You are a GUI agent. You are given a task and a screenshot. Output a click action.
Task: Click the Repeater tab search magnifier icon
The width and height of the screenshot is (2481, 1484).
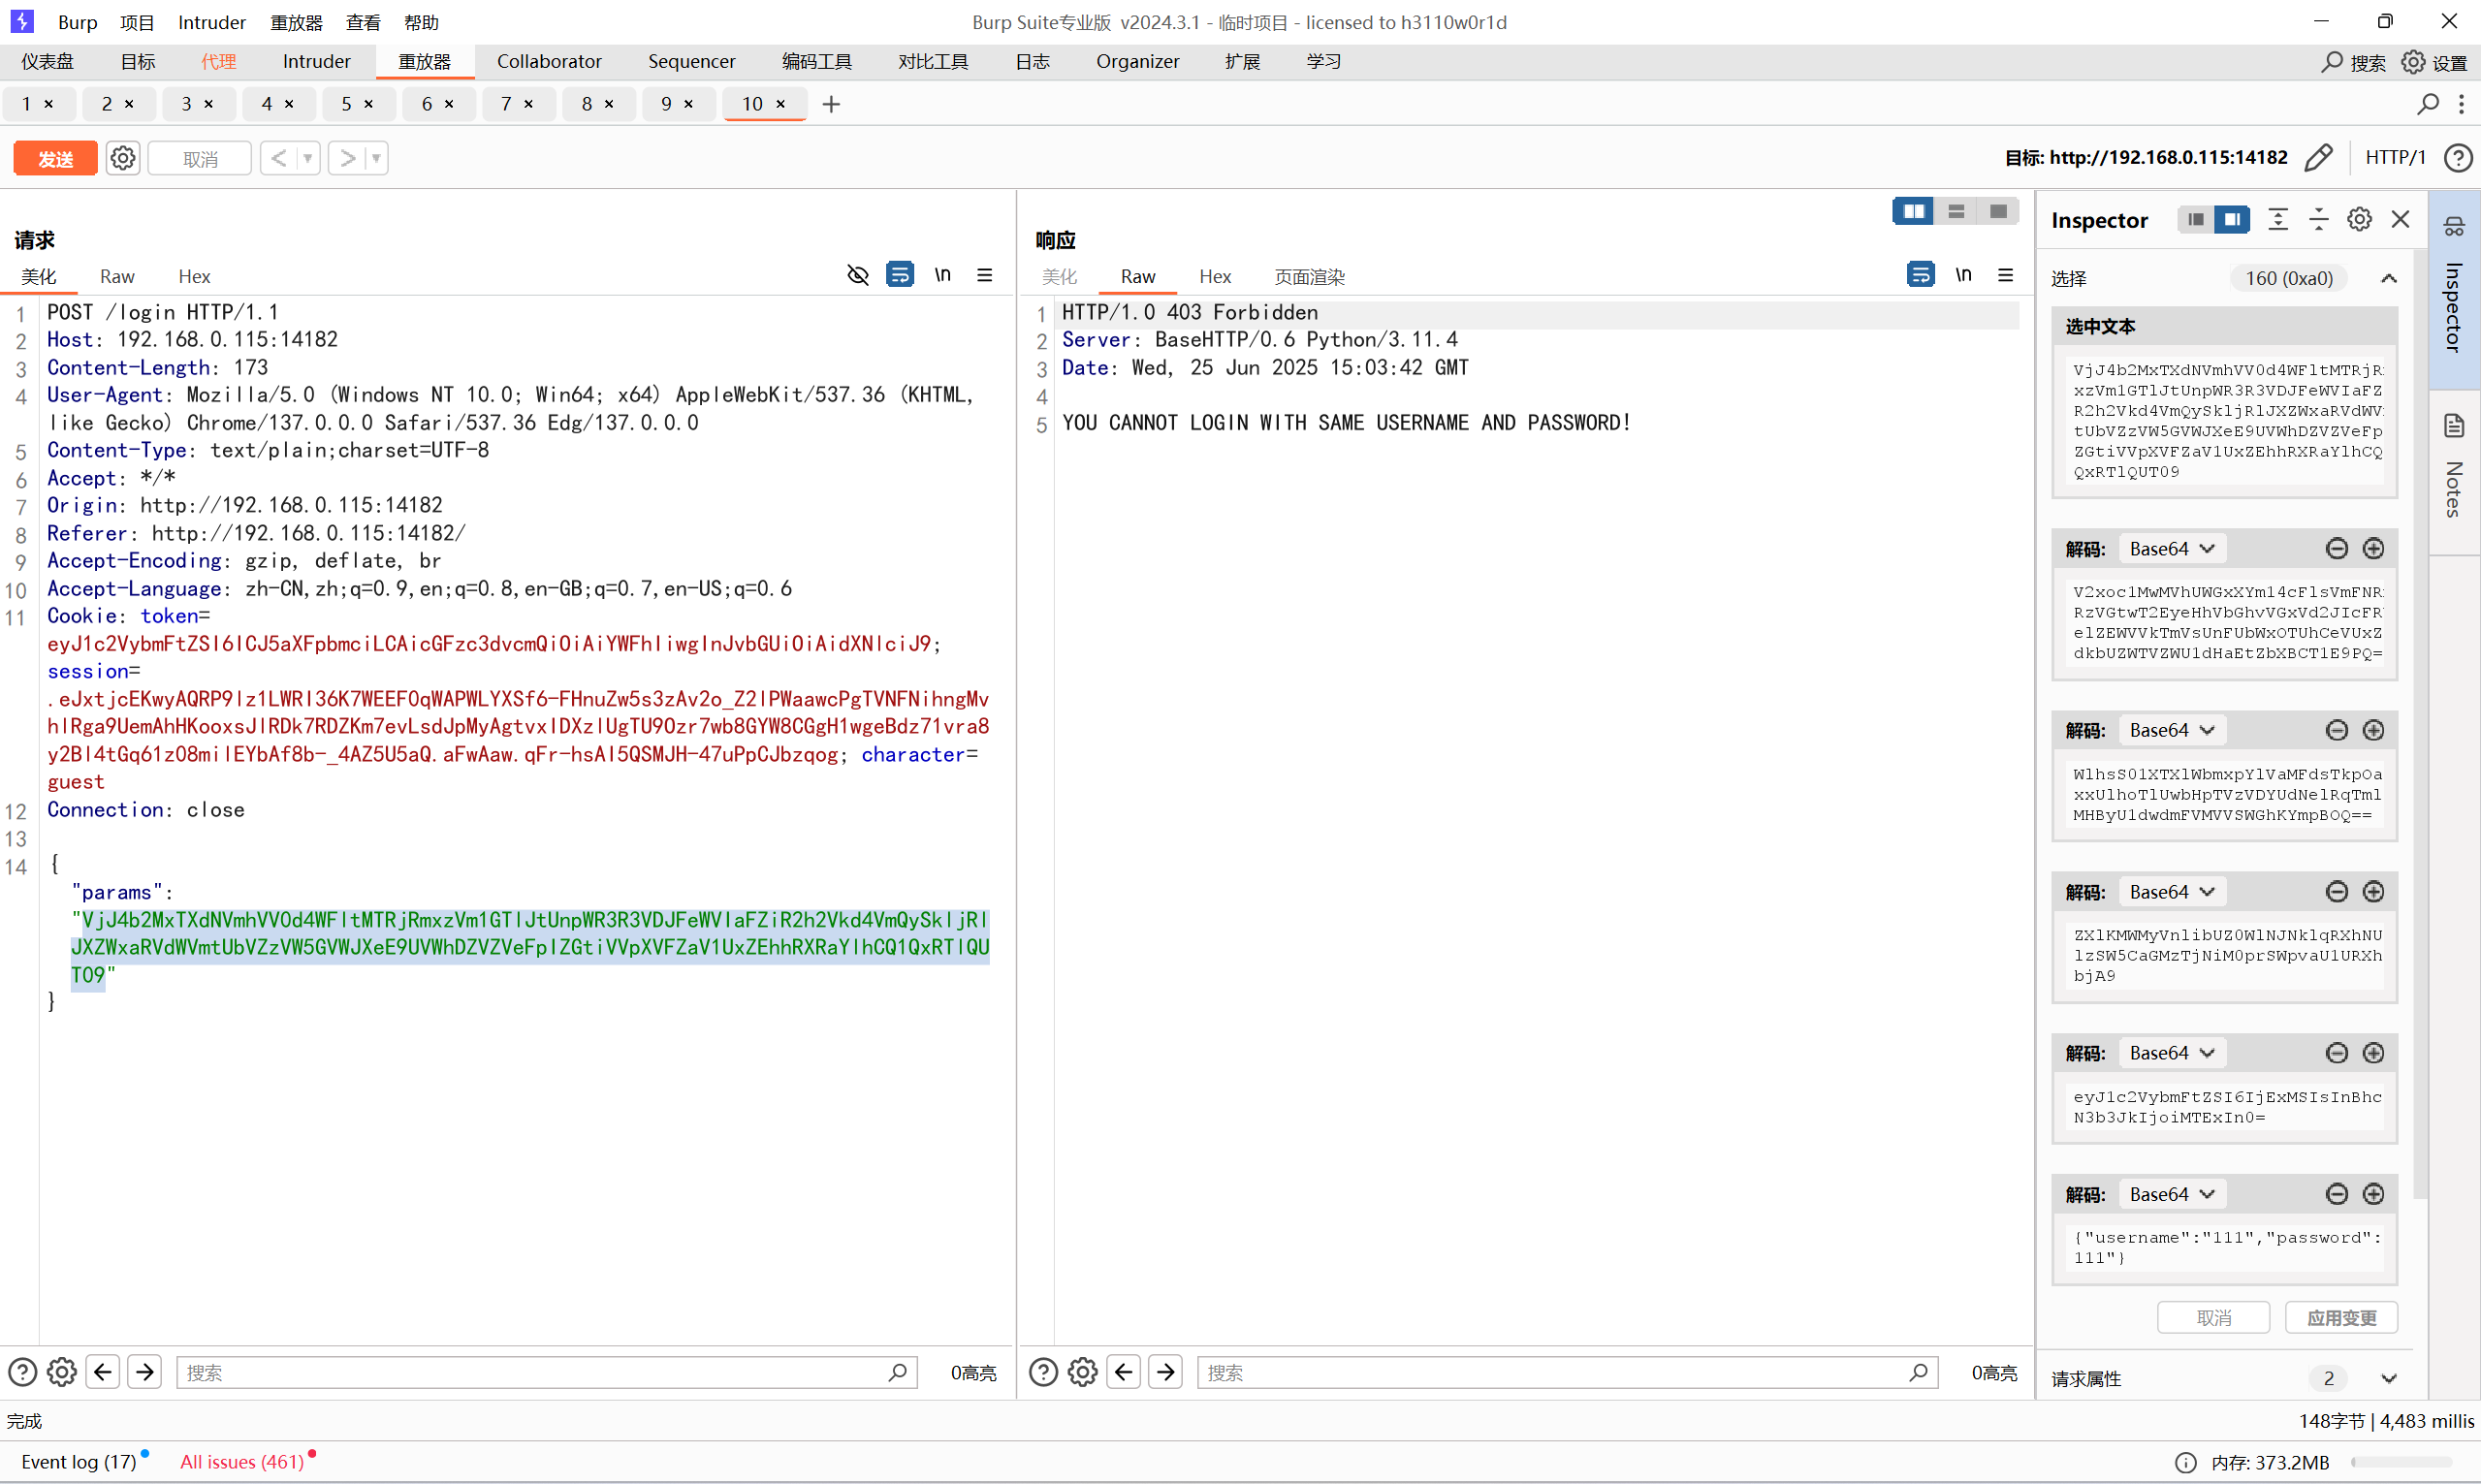[2427, 103]
